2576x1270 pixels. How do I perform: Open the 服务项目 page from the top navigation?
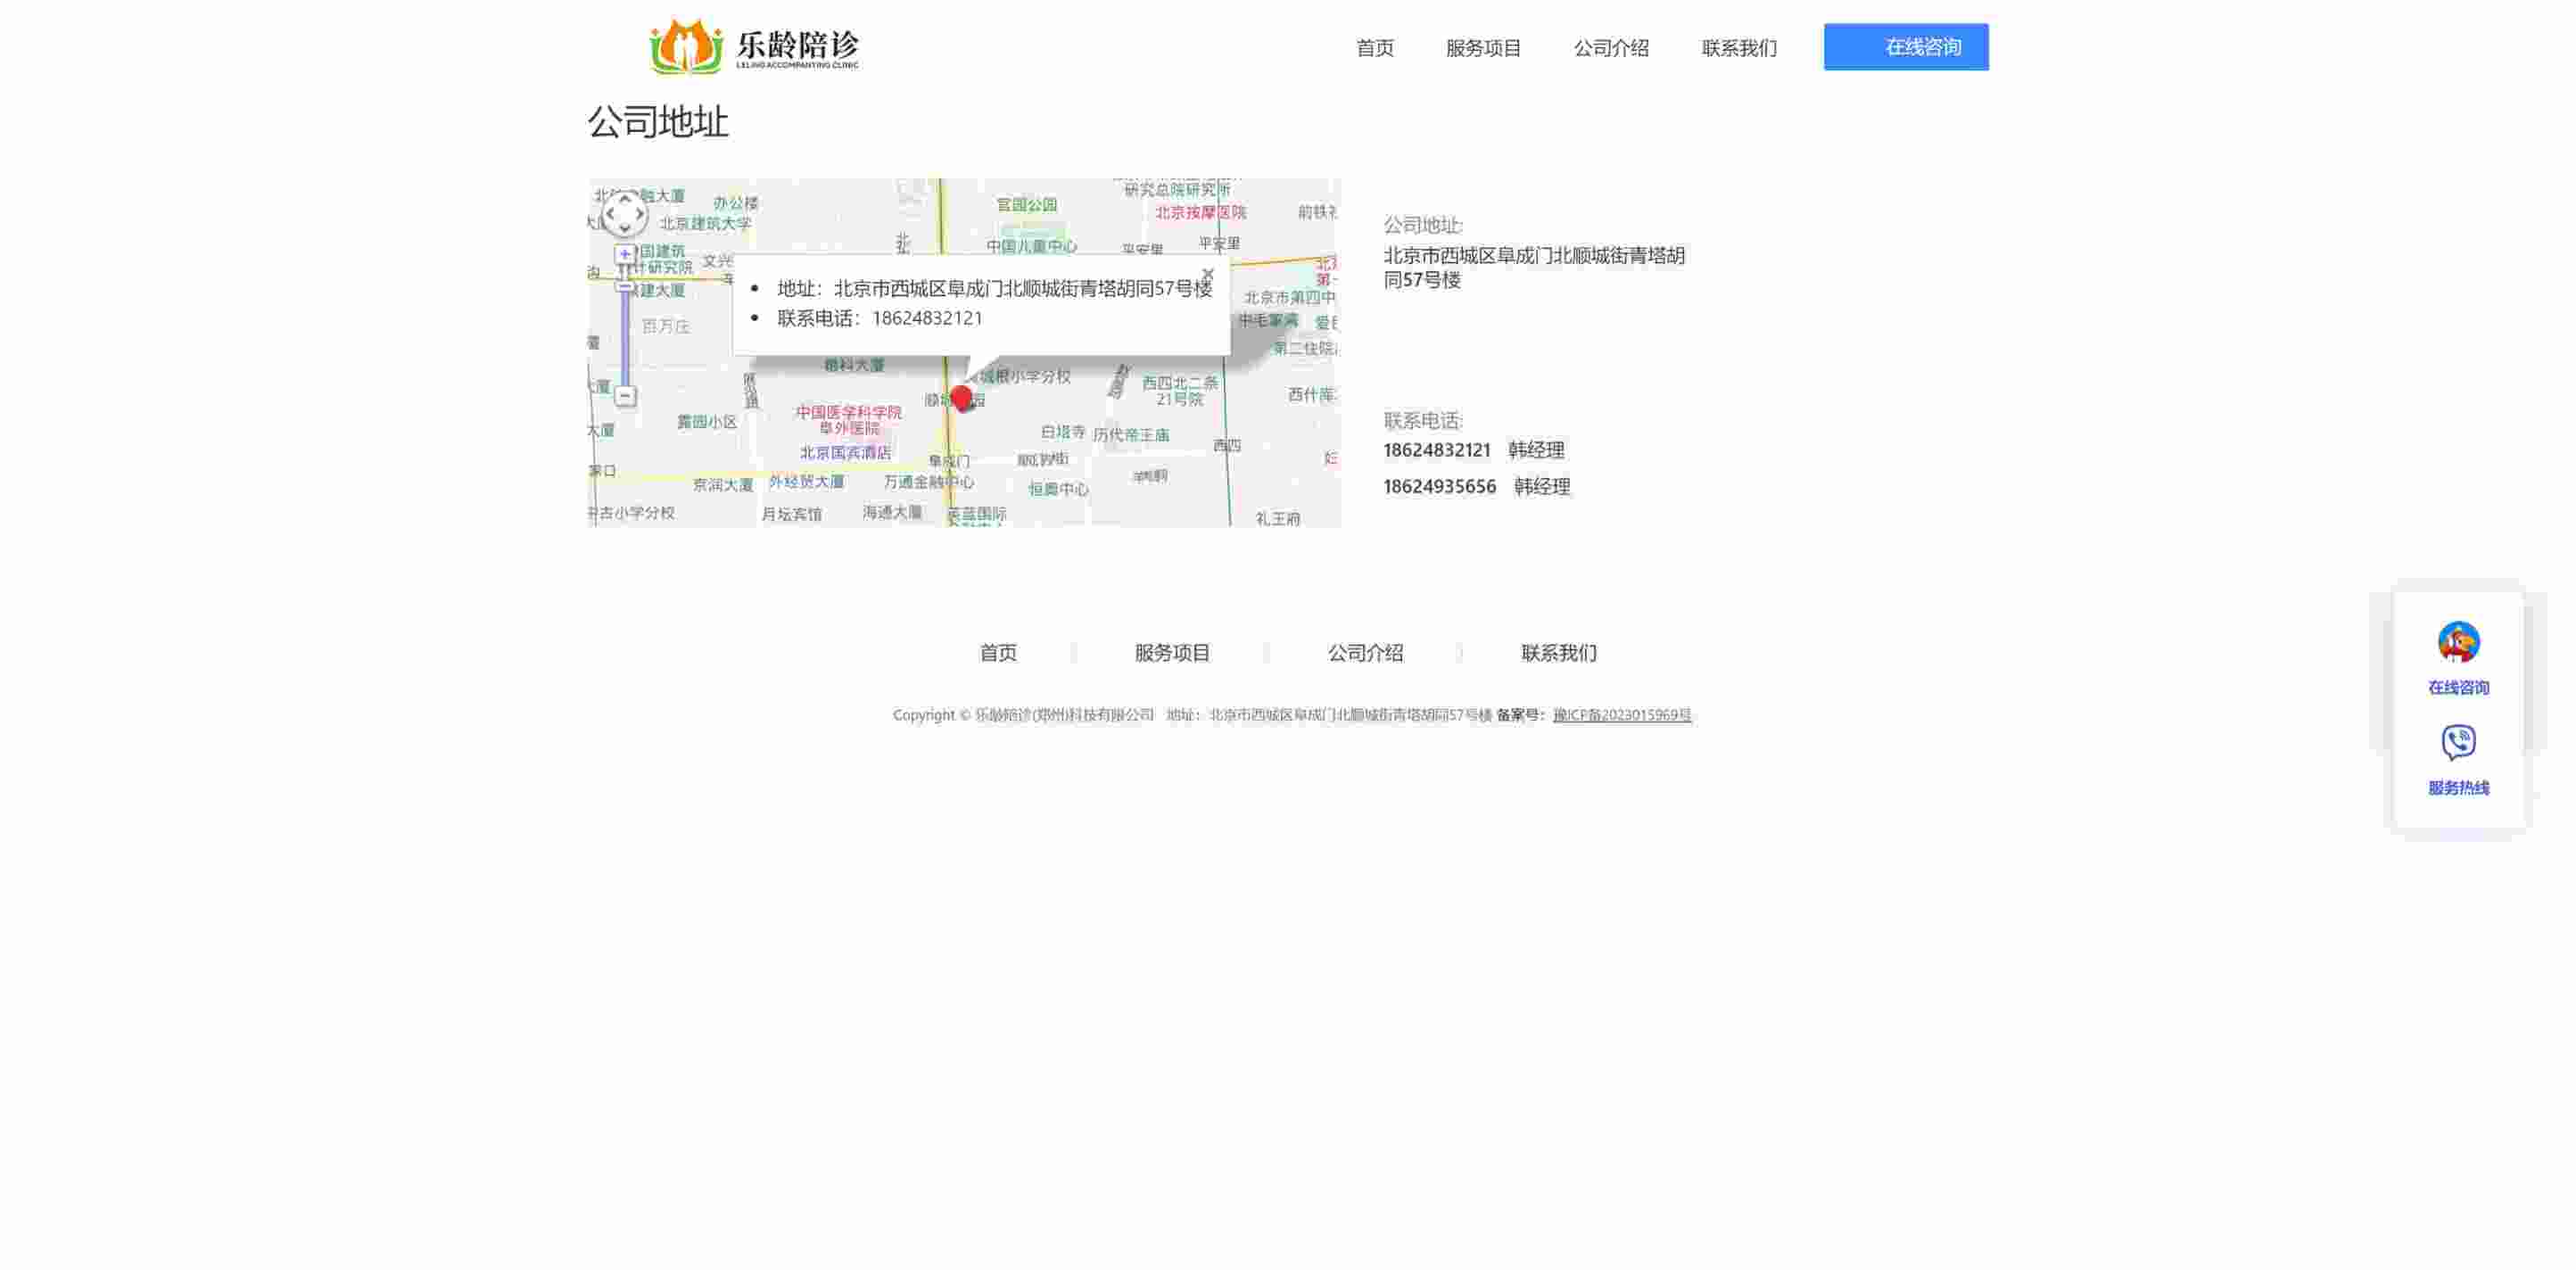coord(1483,48)
